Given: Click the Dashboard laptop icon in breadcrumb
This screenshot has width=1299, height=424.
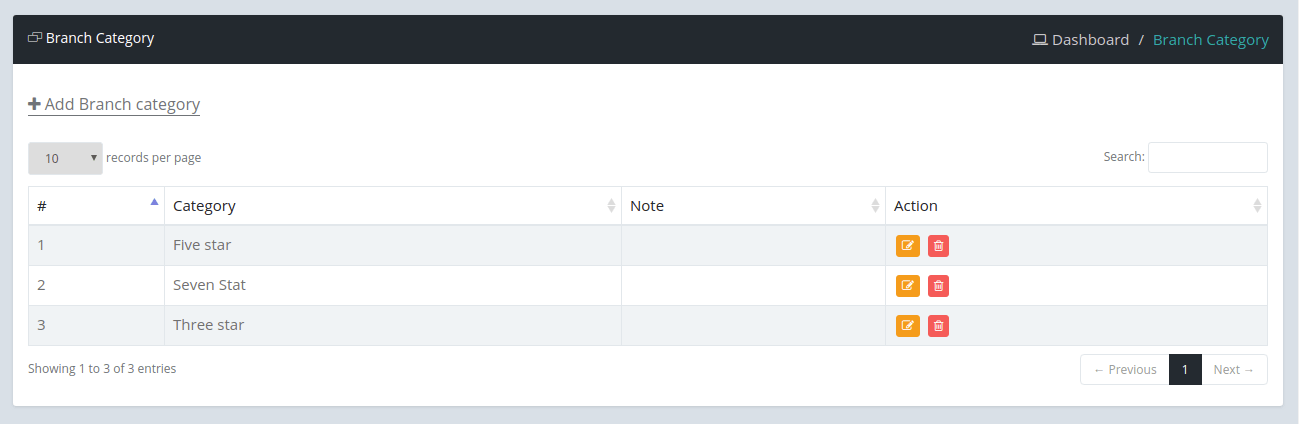Looking at the screenshot, I should click(x=1040, y=40).
